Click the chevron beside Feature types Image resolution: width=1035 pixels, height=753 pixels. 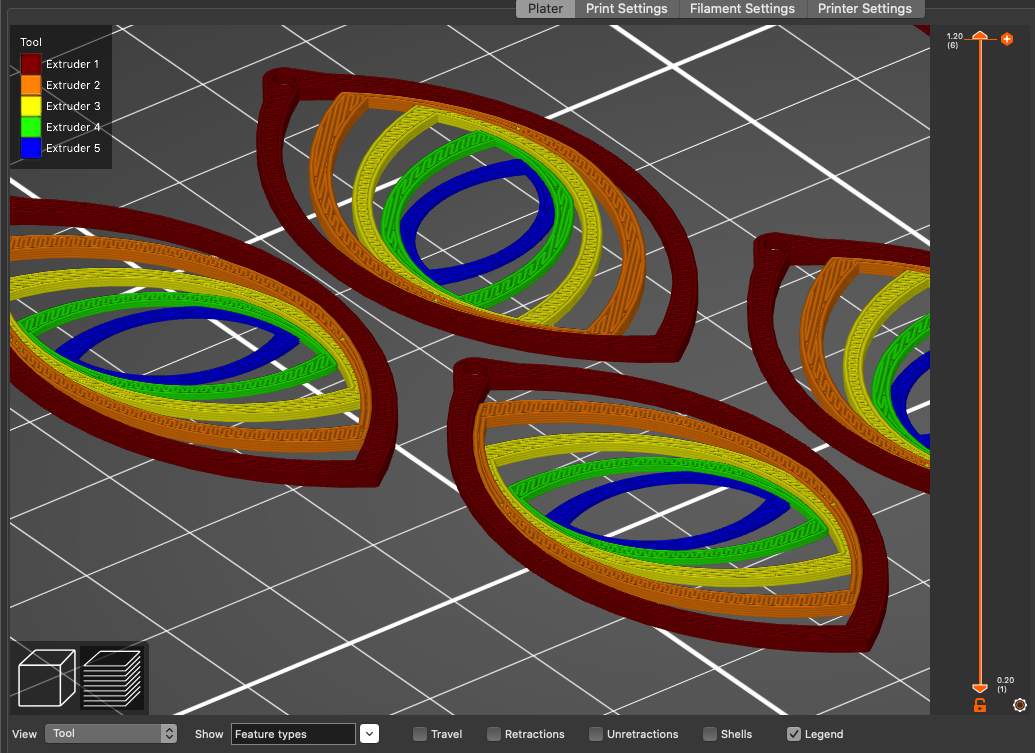369,733
